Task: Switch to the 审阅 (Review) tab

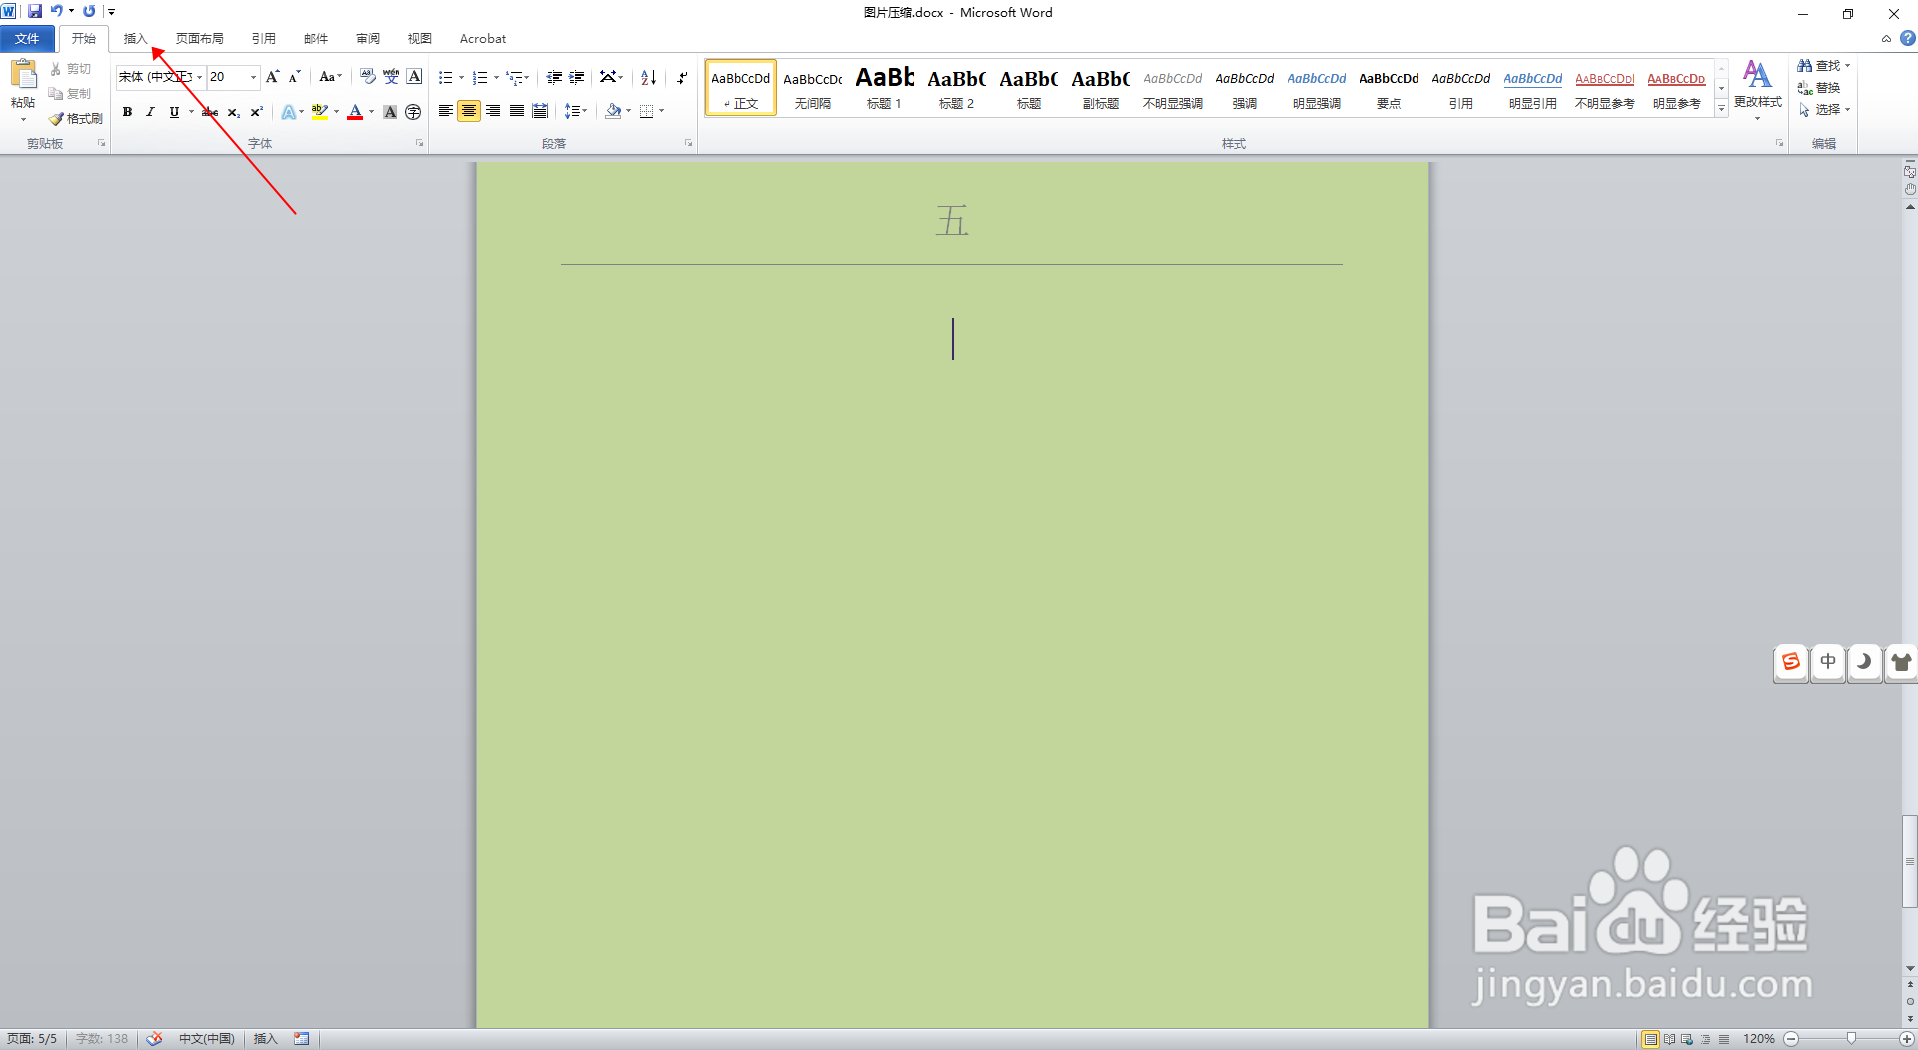Action: pyautogui.click(x=367, y=39)
